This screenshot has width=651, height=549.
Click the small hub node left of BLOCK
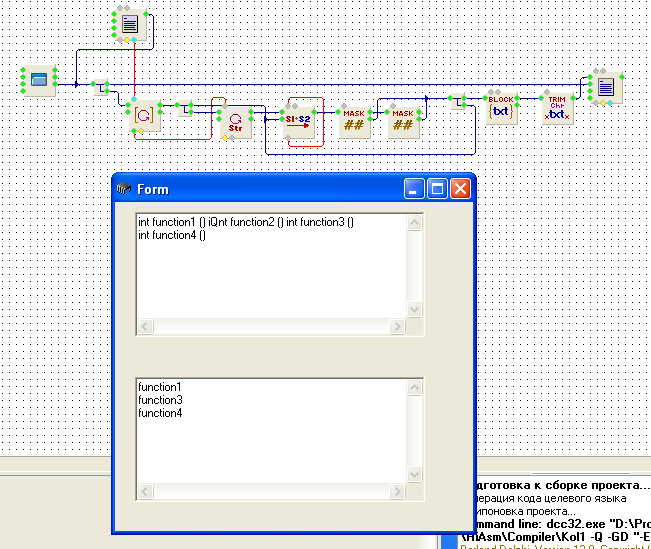[459, 102]
